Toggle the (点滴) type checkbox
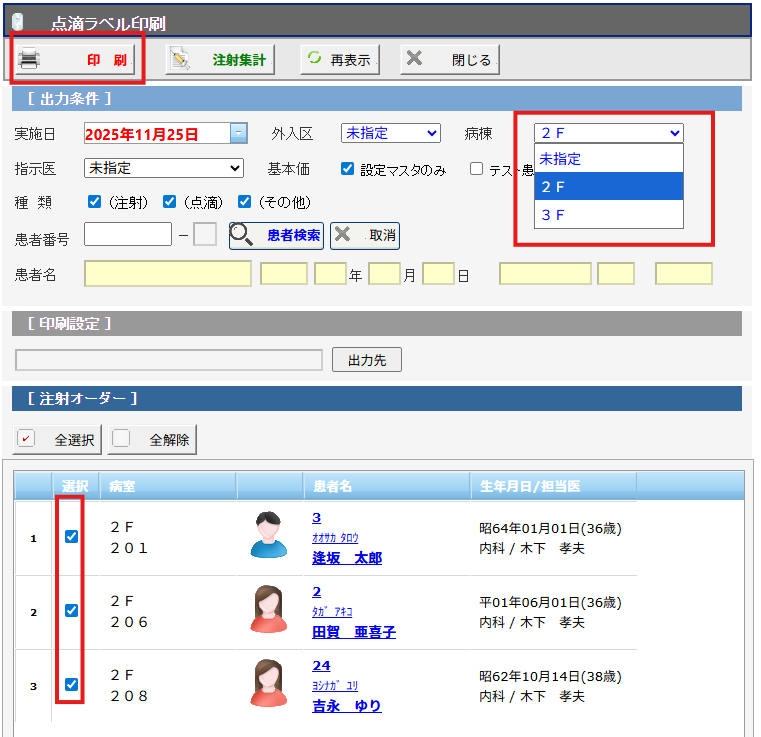Image resolution: width=761 pixels, height=737 pixels. 170,202
